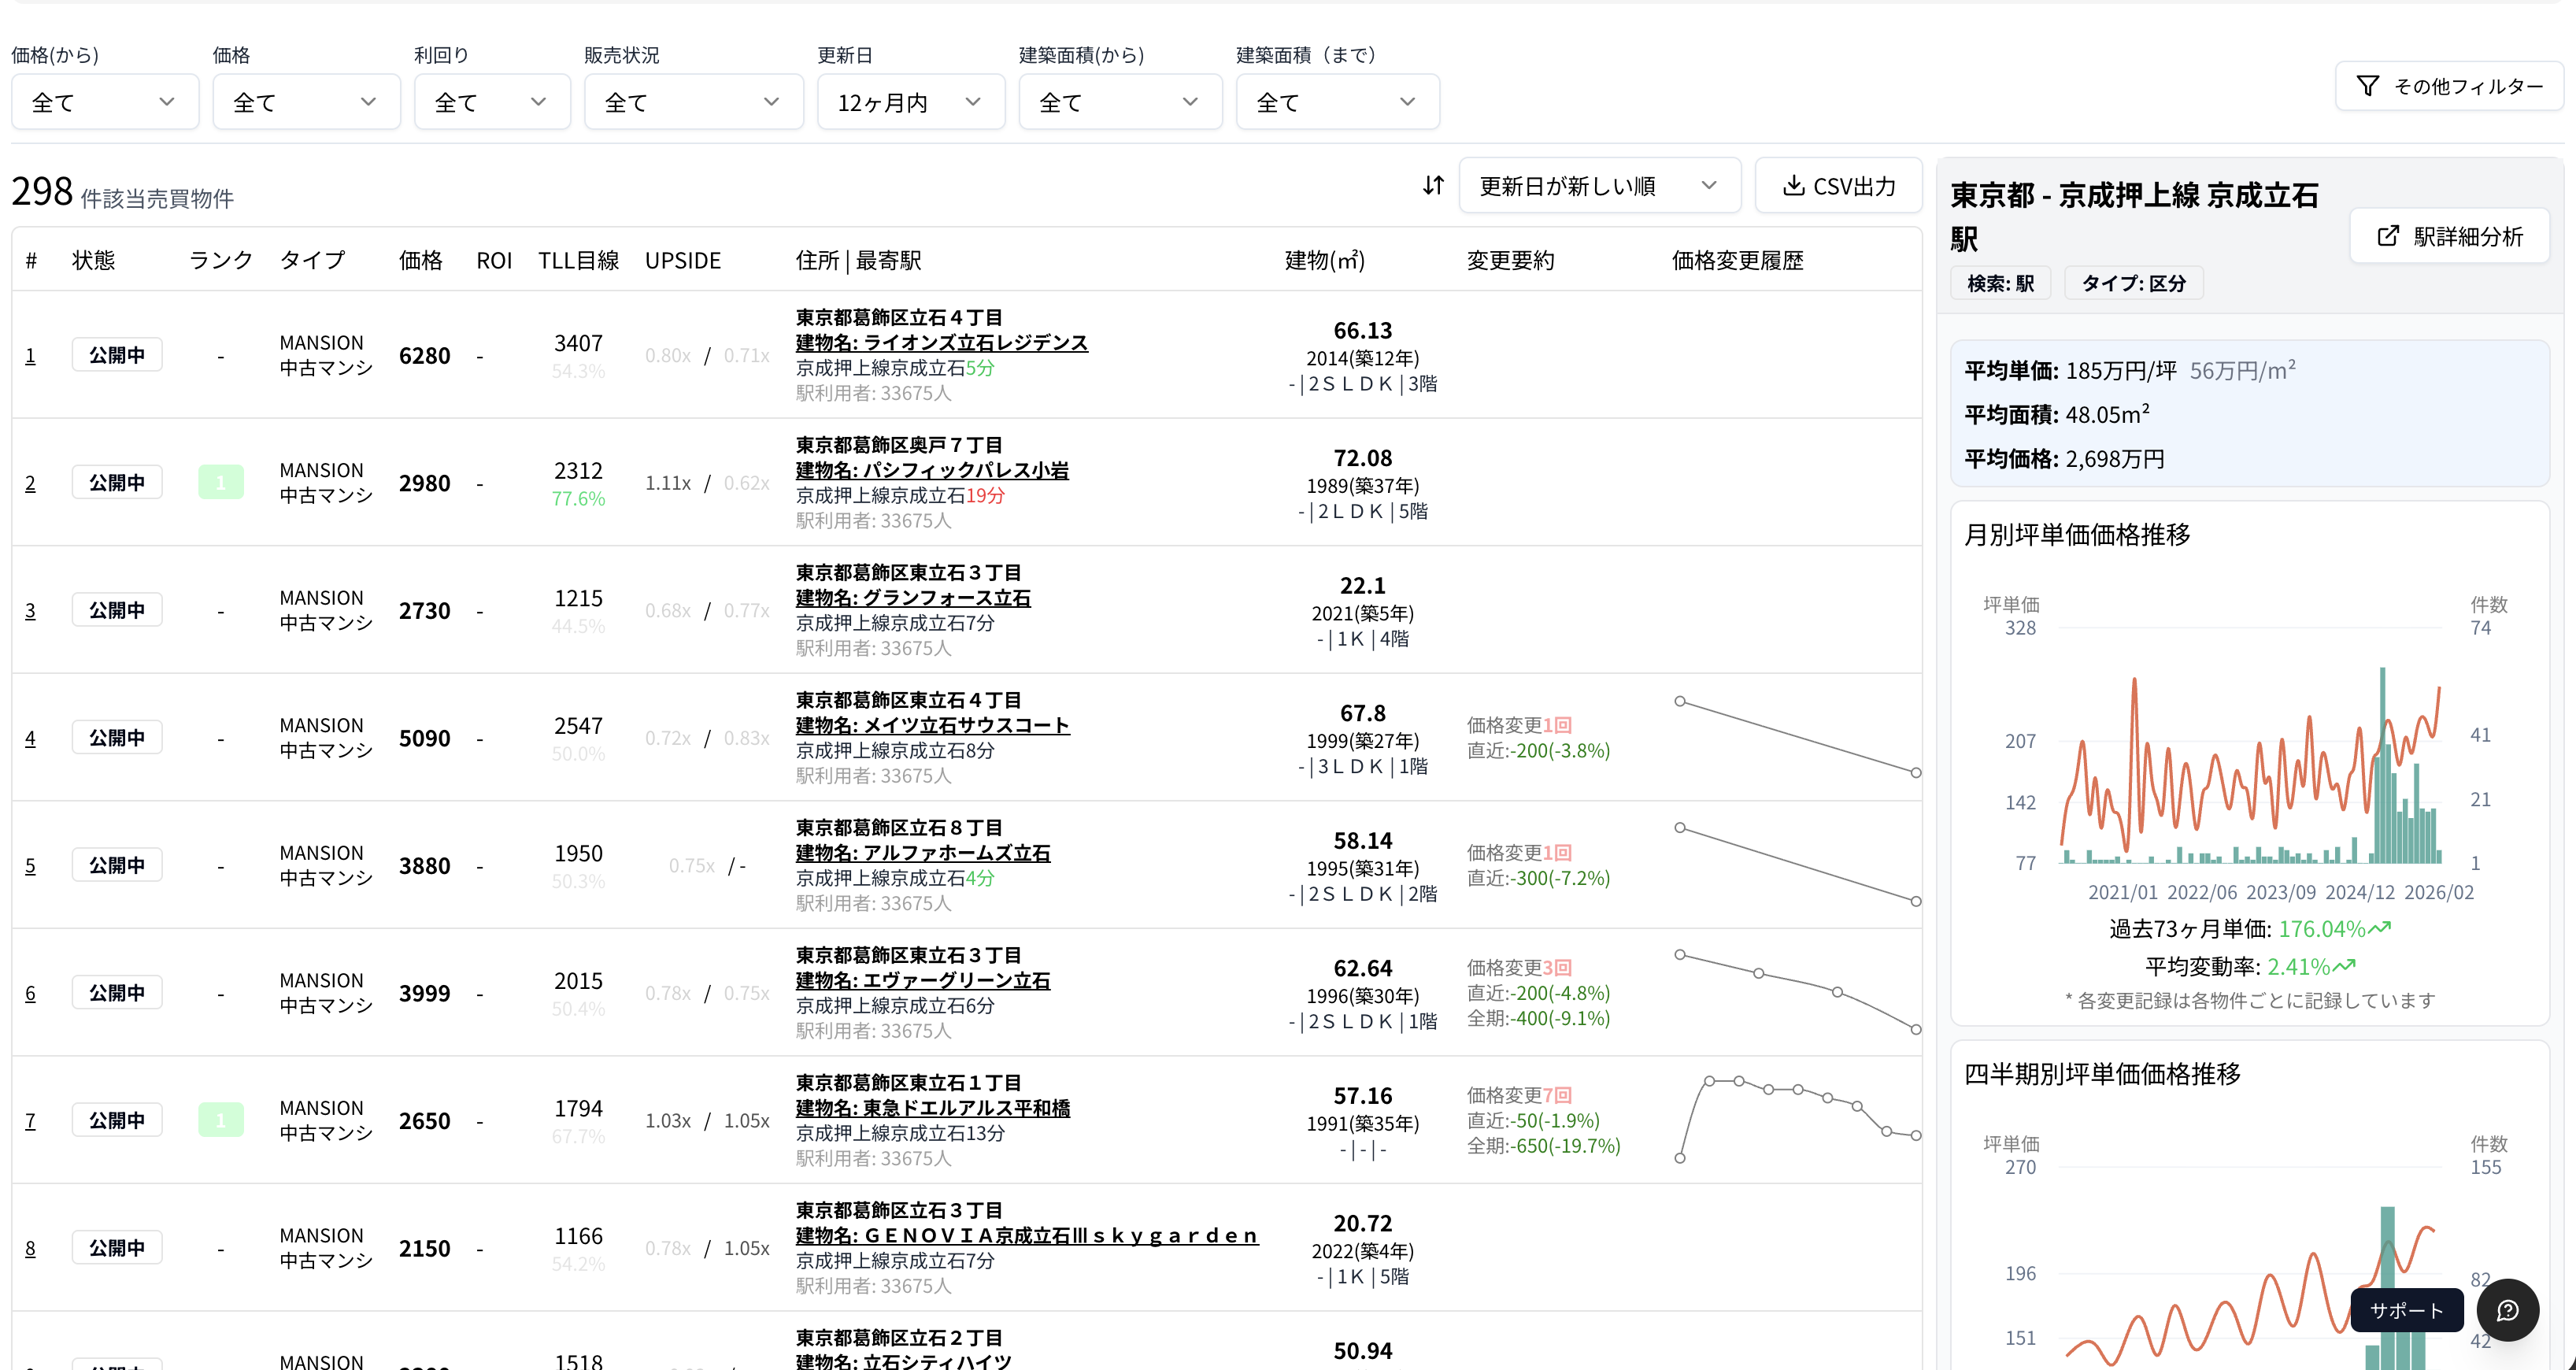2576x1370 pixels.
Task: Open the 価格(から) filter dropdown
Action: pyautogui.click(x=104, y=101)
